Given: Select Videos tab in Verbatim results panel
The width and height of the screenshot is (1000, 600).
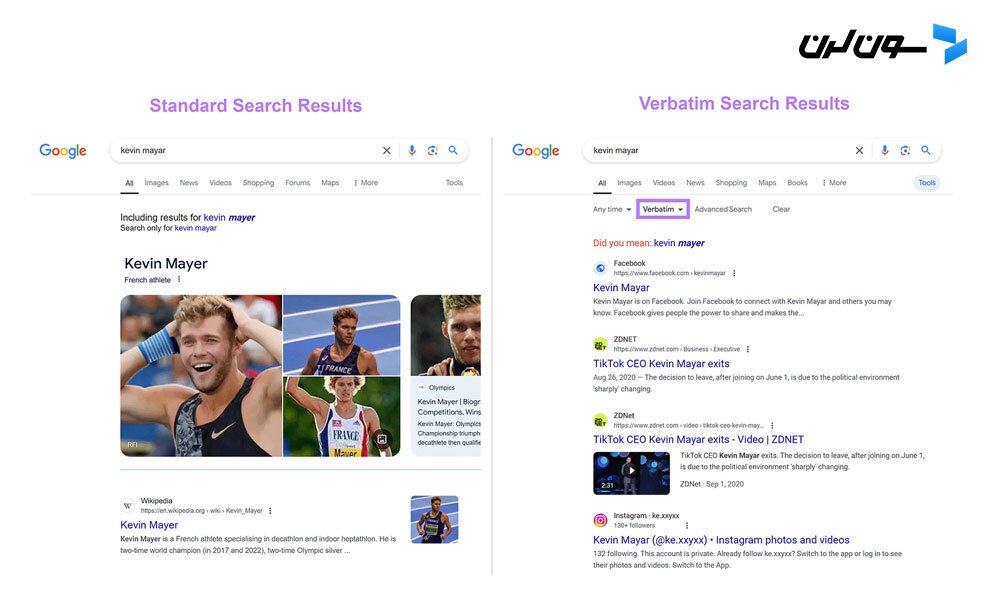Looking at the screenshot, I should click(x=664, y=183).
